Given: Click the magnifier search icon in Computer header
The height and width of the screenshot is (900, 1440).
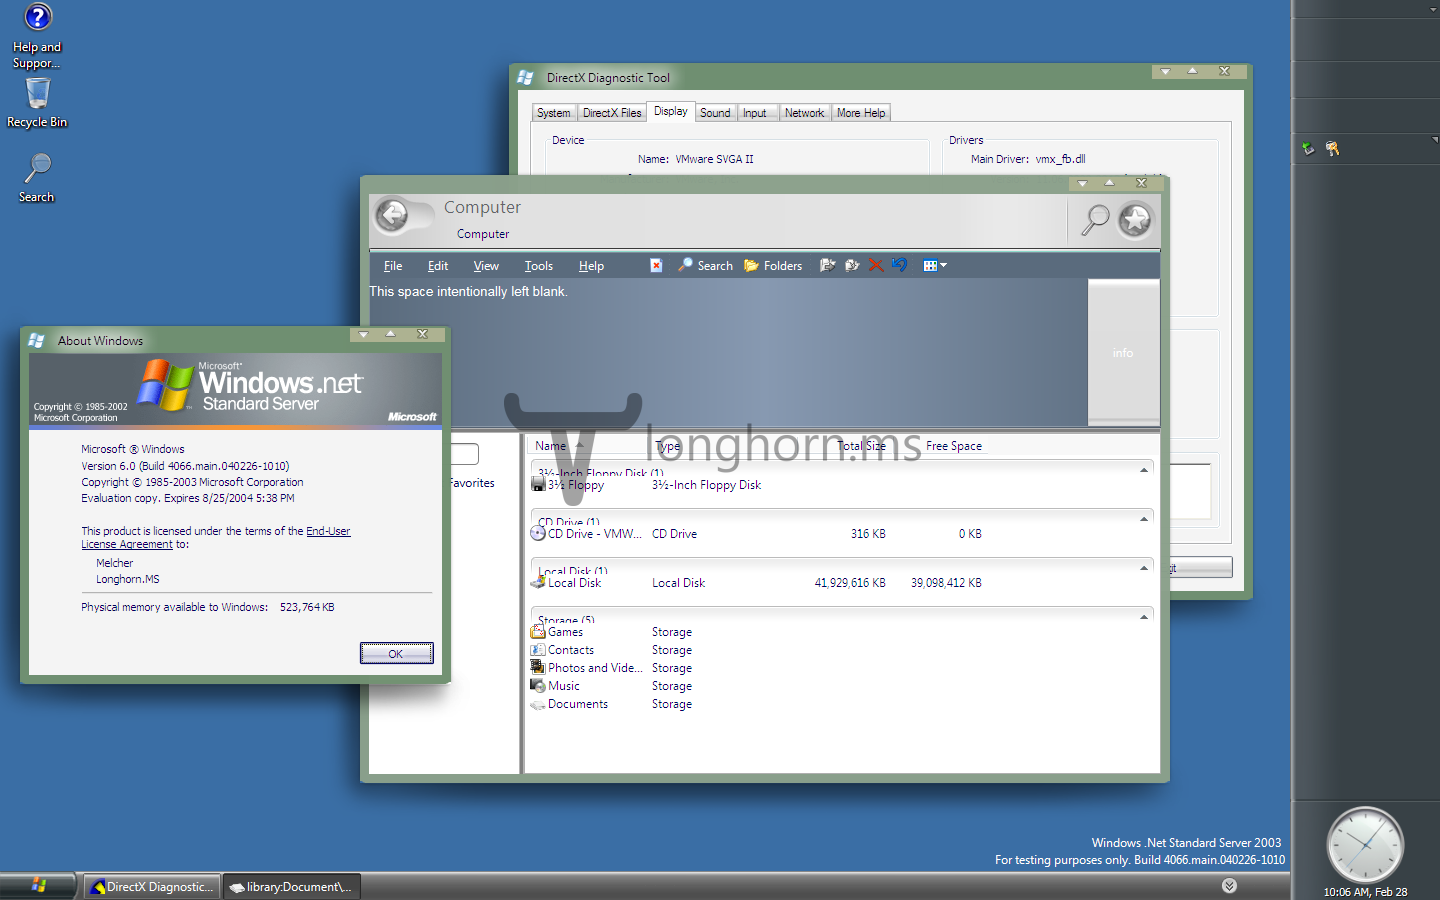Looking at the screenshot, I should point(1096,220).
